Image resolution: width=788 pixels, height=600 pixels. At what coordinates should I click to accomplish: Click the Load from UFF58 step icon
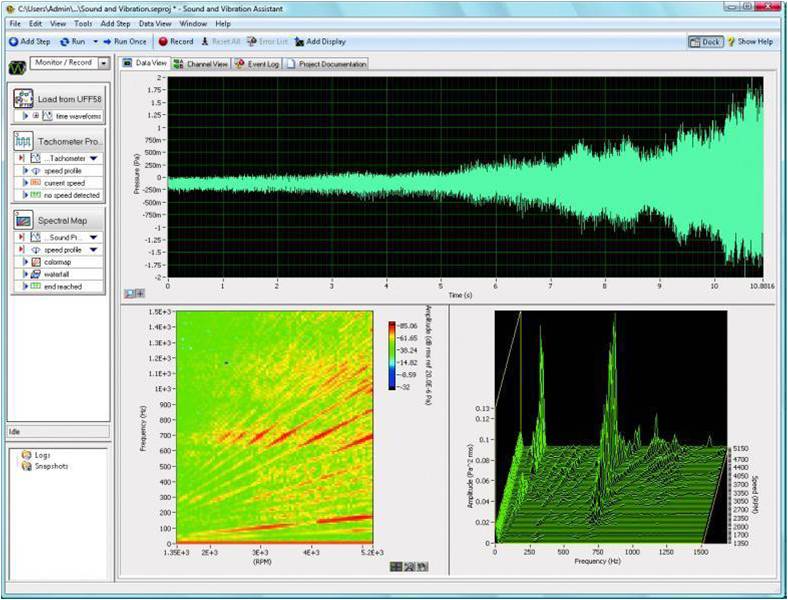tap(24, 99)
